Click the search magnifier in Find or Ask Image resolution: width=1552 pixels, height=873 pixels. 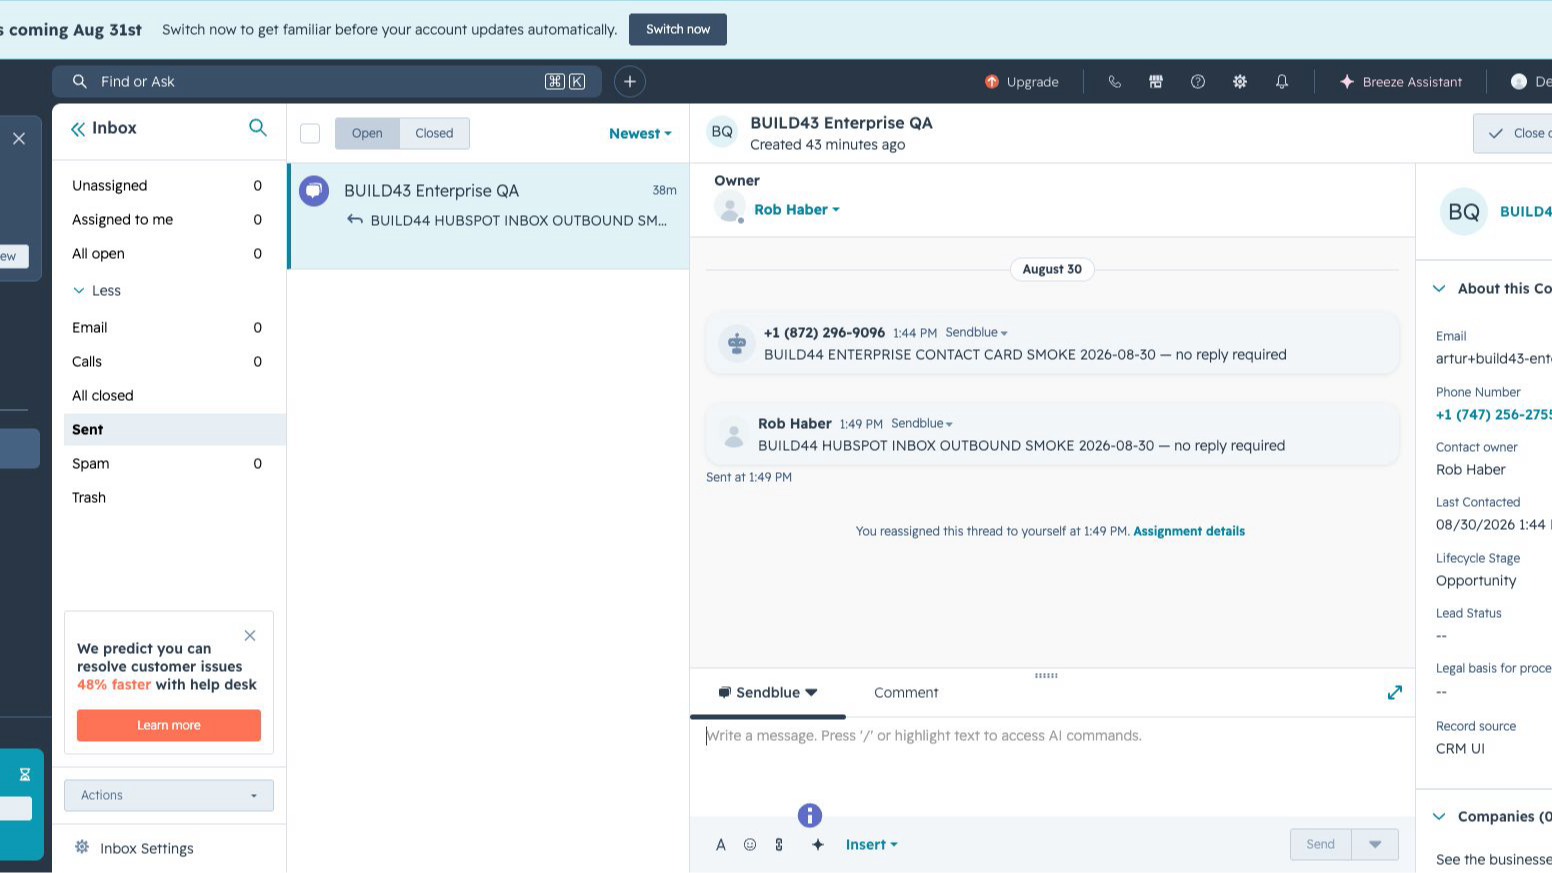[x=80, y=82]
